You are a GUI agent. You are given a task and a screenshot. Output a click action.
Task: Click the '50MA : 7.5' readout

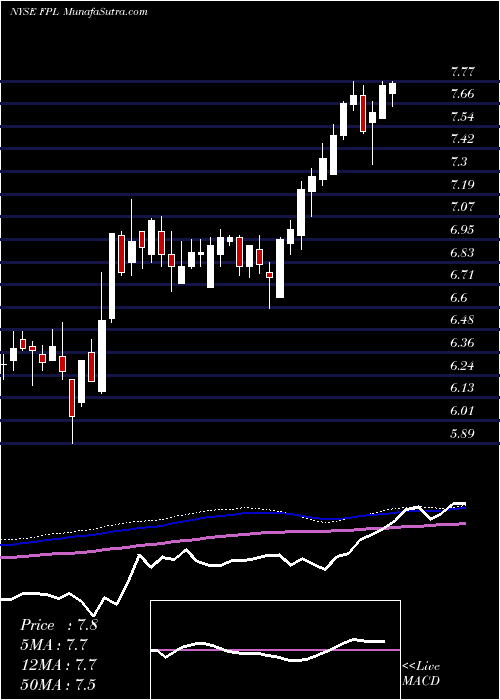(x=57, y=684)
